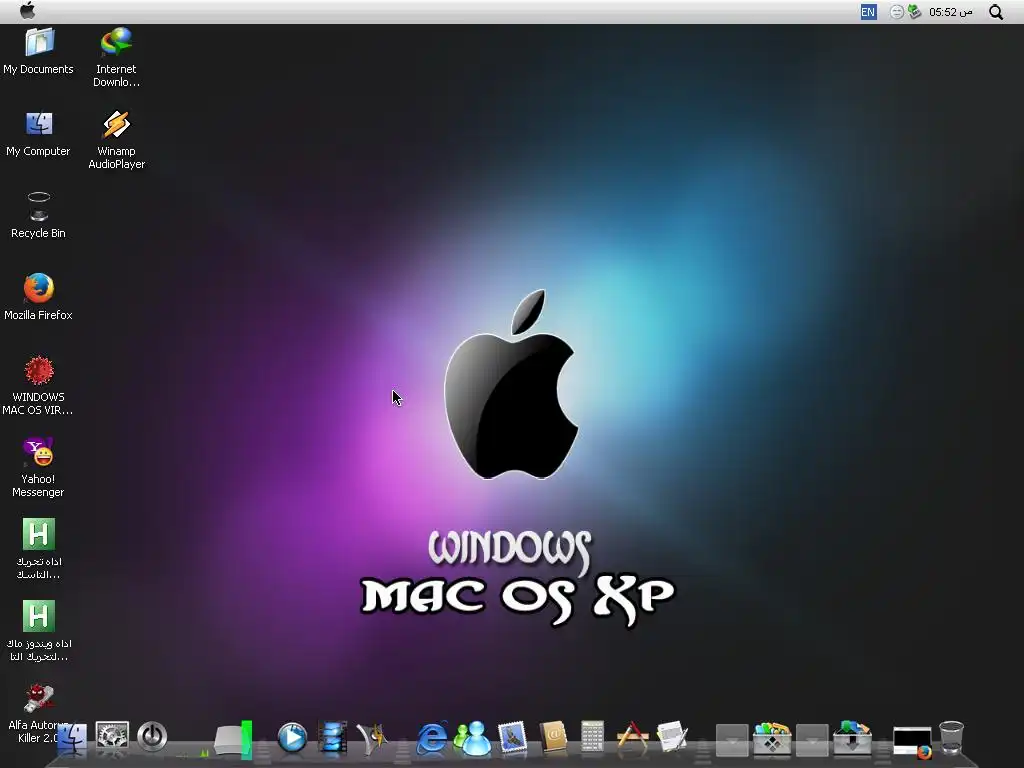Open the Winamp lightning dock icon
The height and width of the screenshot is (768, 1024).
[x=372, y=738]
